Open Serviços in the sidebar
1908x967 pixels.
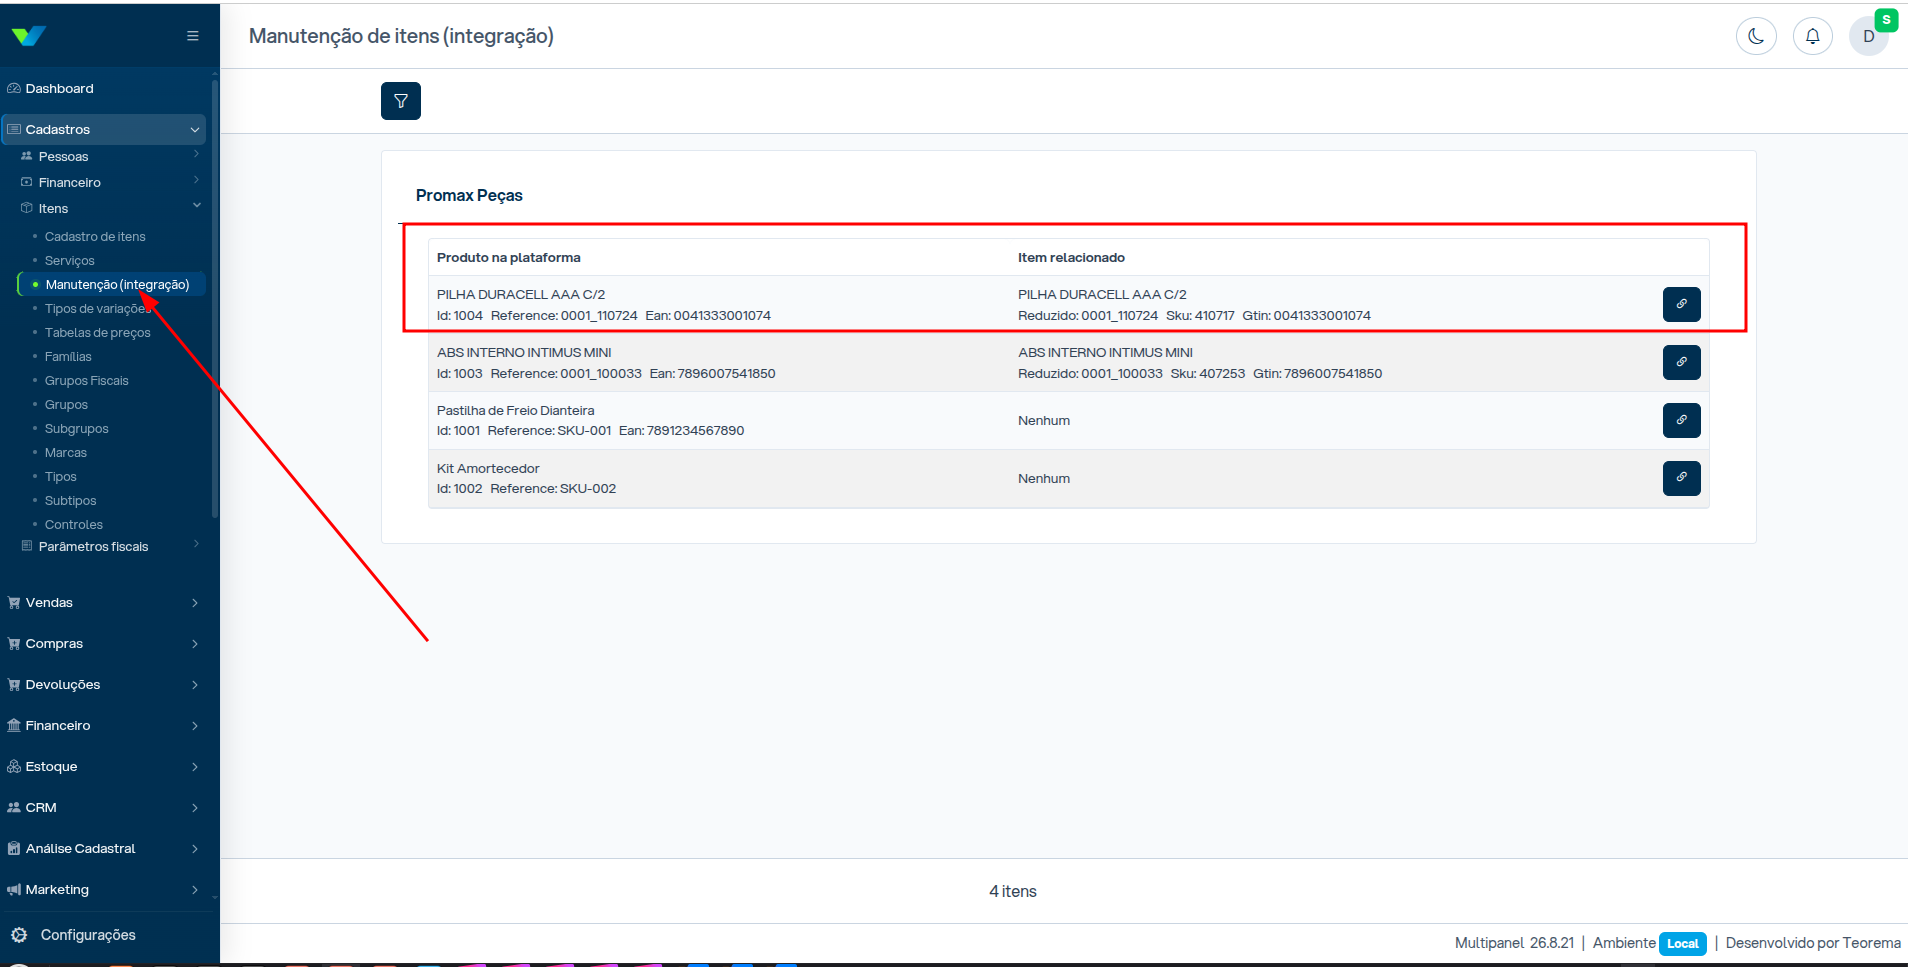coord(70,261)
